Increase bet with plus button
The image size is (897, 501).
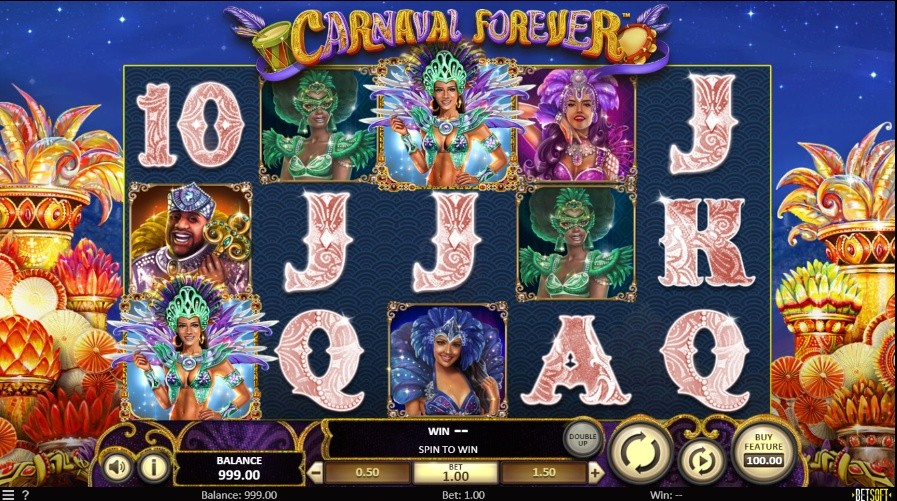[x=595, y=472]
